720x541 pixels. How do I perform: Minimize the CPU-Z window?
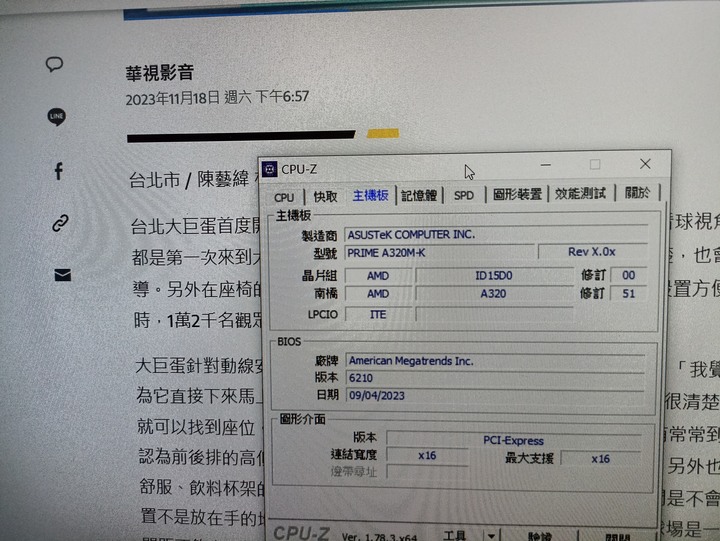(x=546, y=165)
